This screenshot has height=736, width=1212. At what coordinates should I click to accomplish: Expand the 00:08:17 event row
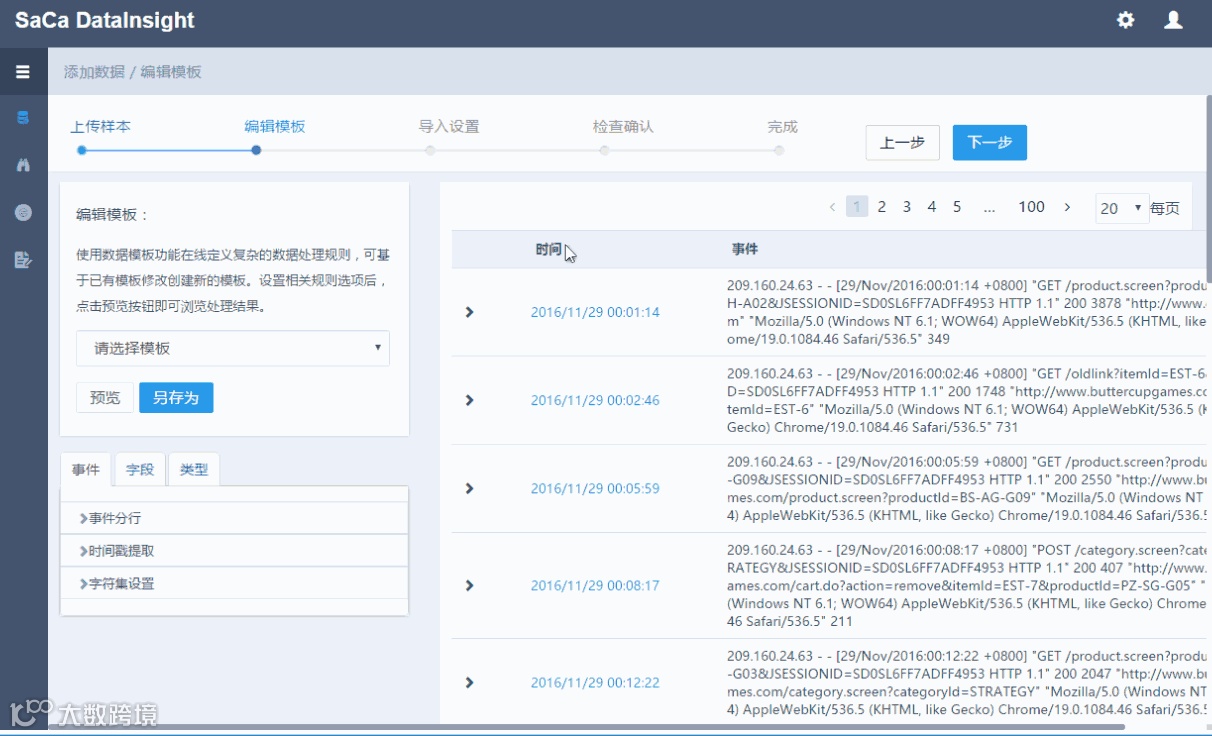(469, 585)
